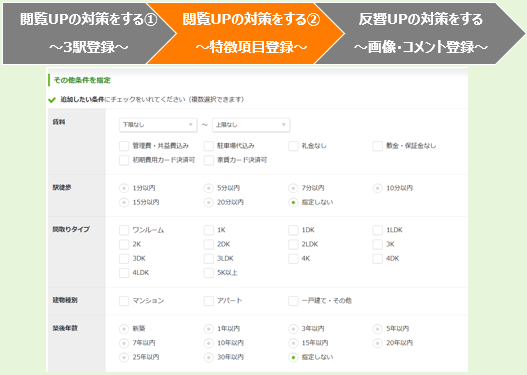Check the アパート building type checkbox
This screenshot has height=375, width=527.
tap(209, 301)
